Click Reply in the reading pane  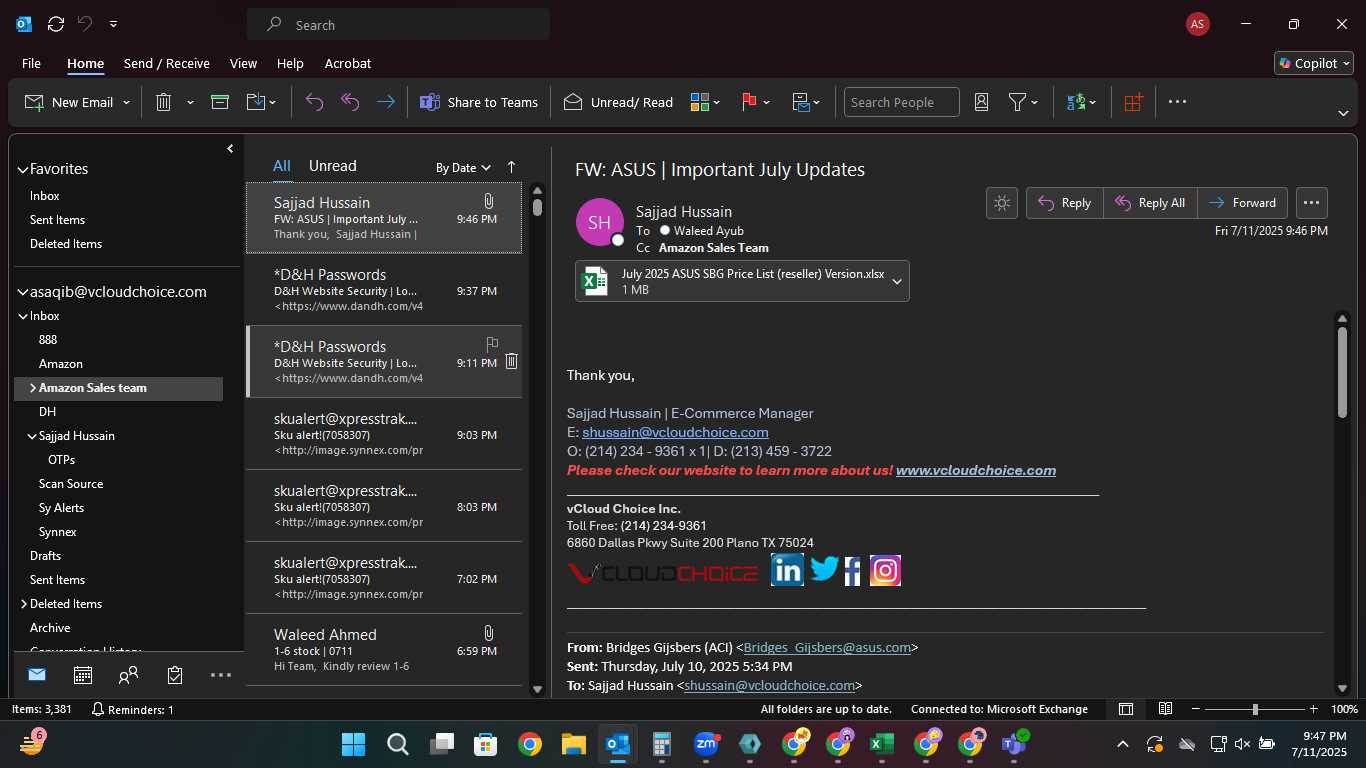[1065, 202]
